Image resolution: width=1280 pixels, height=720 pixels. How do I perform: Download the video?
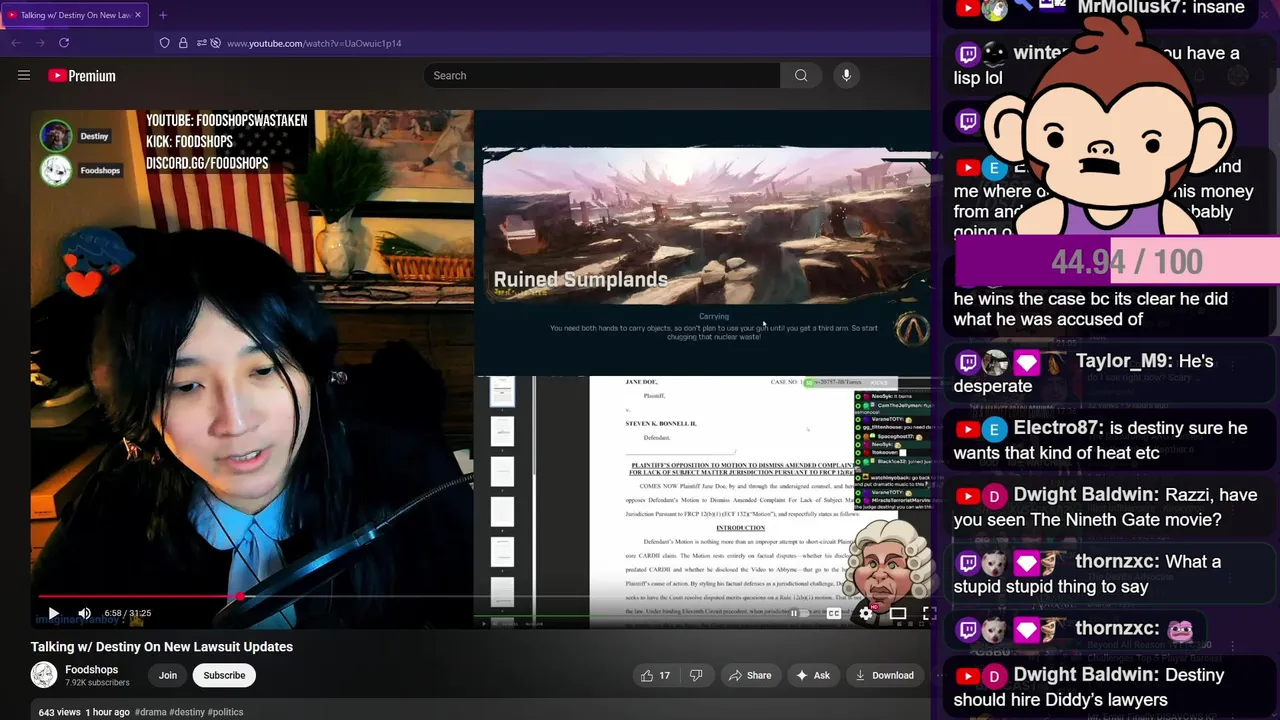point(884,675)
